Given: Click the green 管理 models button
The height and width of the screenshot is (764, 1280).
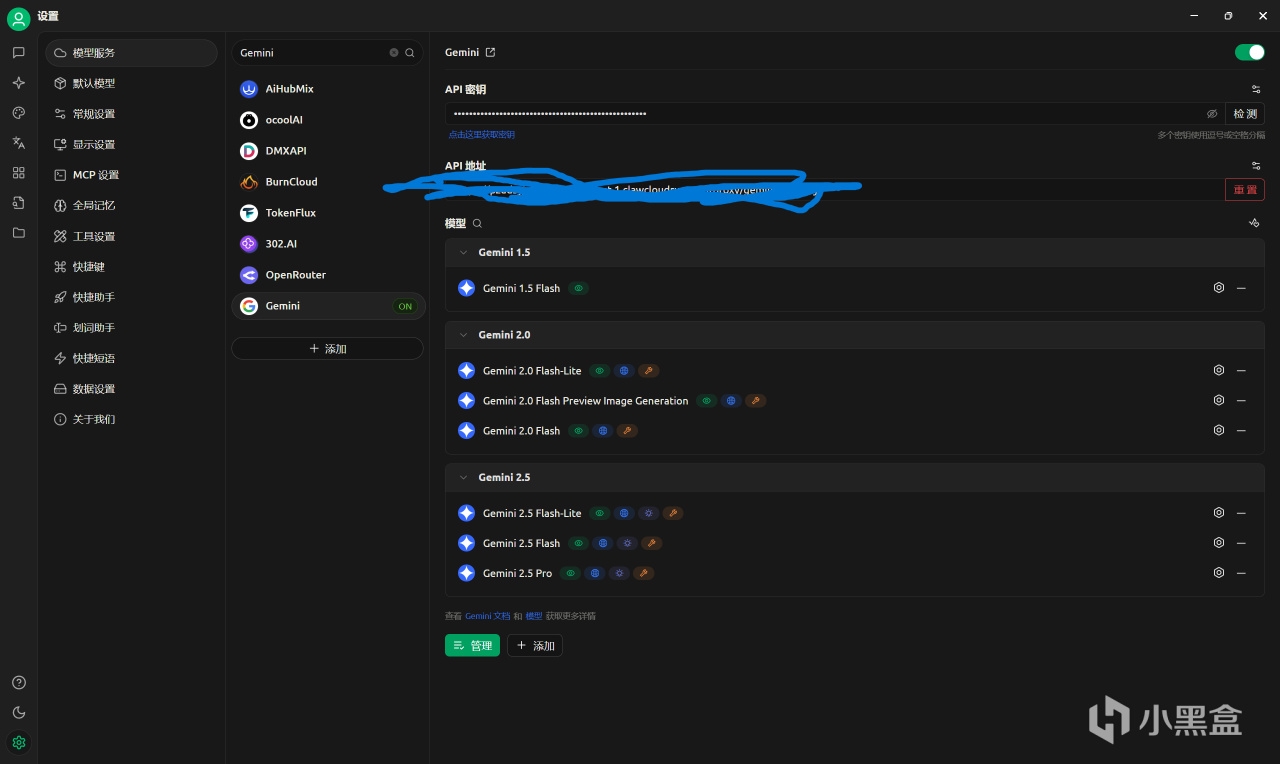Looking at the screenshot, I should pos(472,646).
